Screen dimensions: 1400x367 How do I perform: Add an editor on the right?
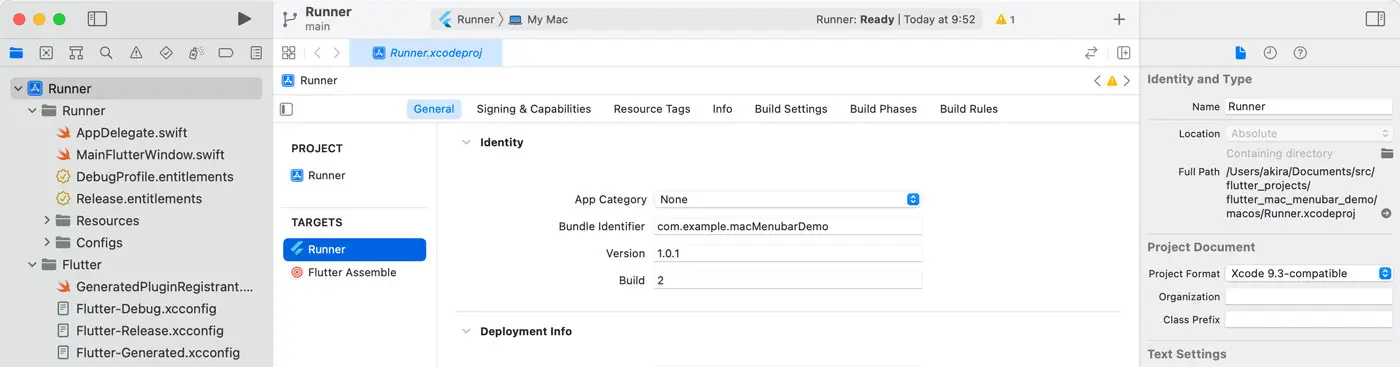pos(1124,53)
